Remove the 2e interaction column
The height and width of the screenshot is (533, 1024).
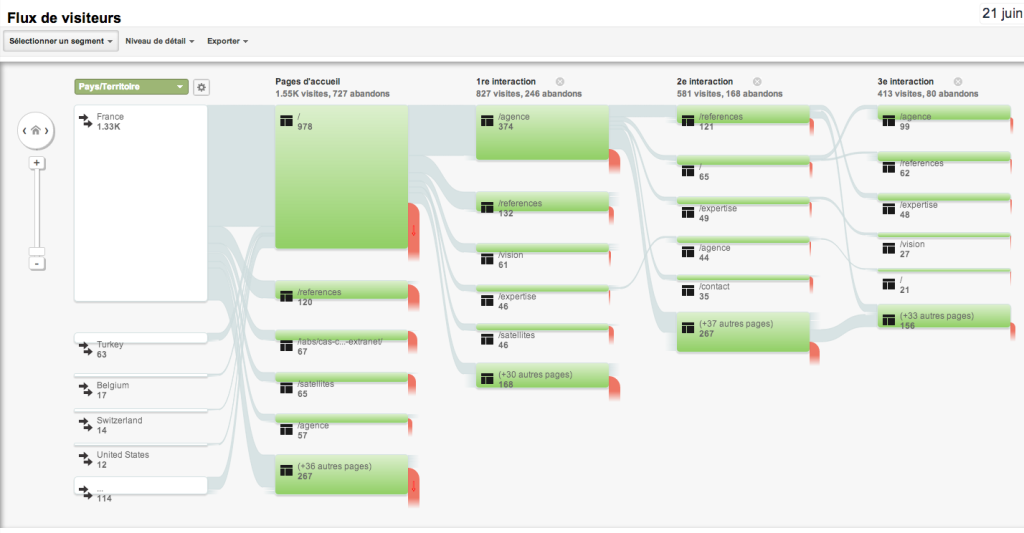click(757, 82)
